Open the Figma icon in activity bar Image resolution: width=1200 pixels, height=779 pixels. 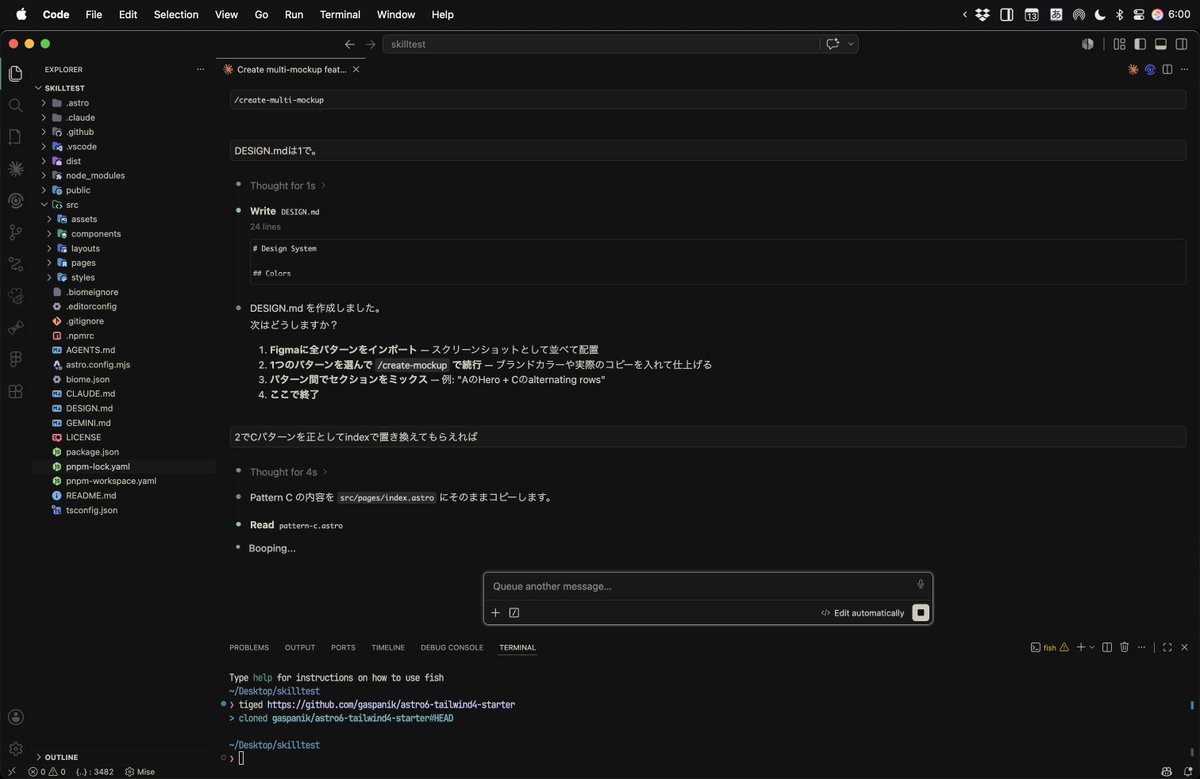pos(15,359)
